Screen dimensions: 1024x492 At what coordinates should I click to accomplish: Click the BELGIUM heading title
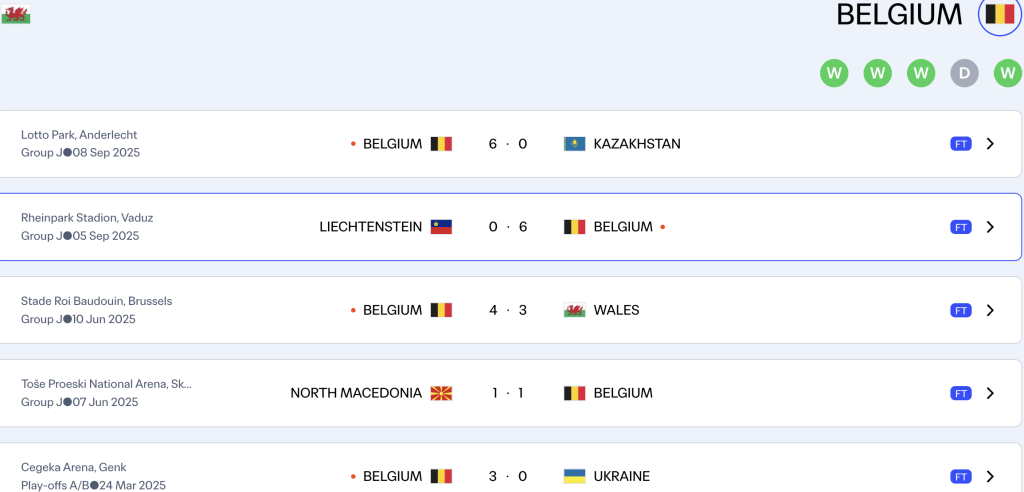pos(899,15)
